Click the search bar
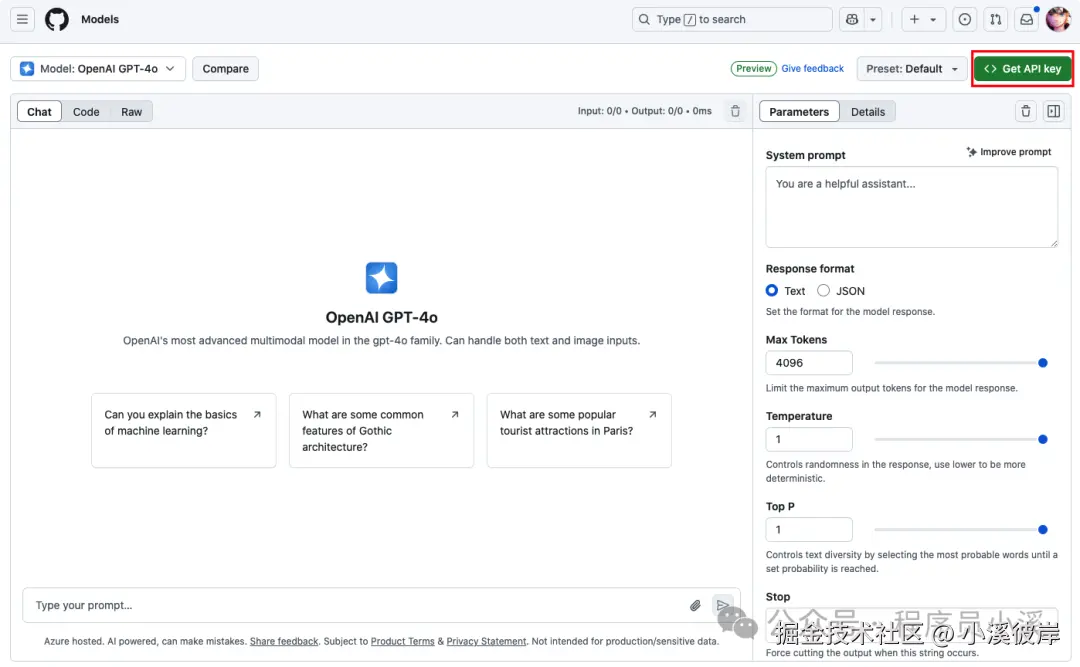Screen dimensions: 1080x667 (x=731, y=19)
